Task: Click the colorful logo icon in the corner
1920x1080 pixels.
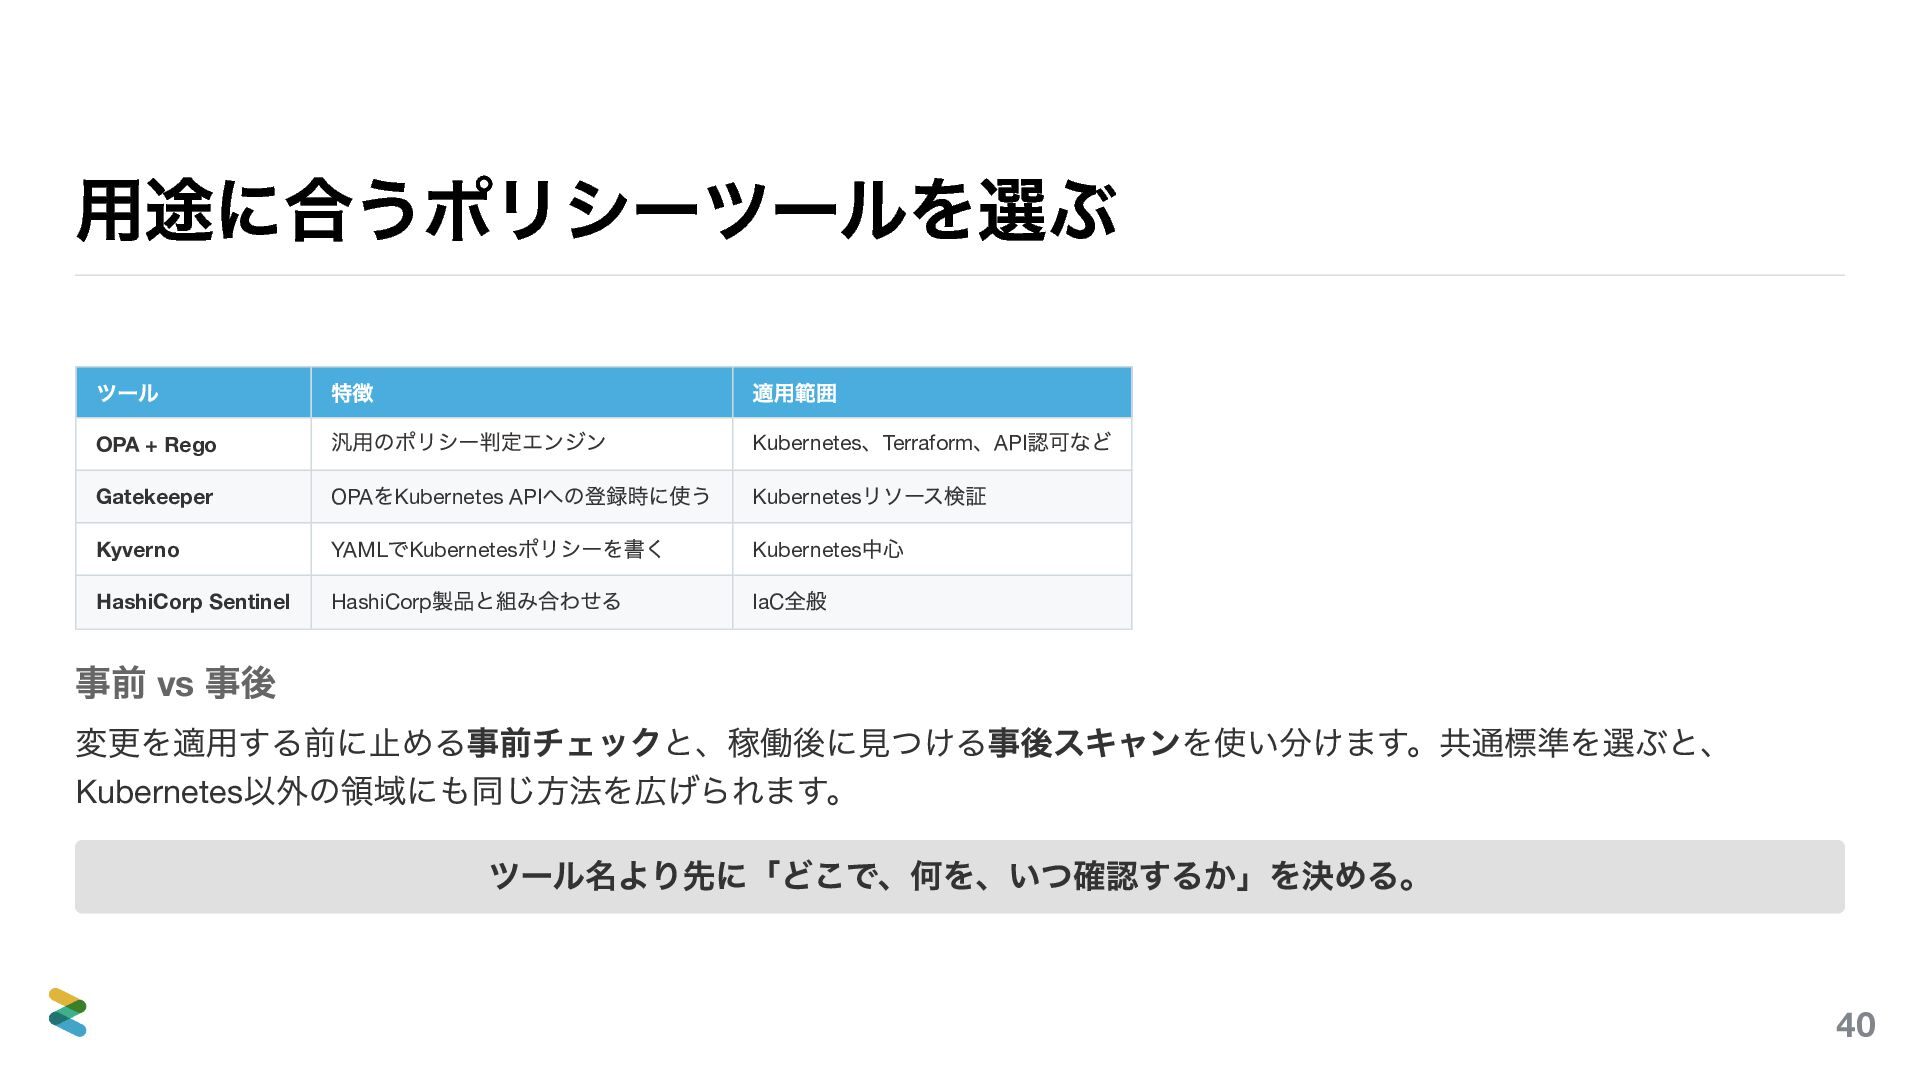Action: point(68,1012)
